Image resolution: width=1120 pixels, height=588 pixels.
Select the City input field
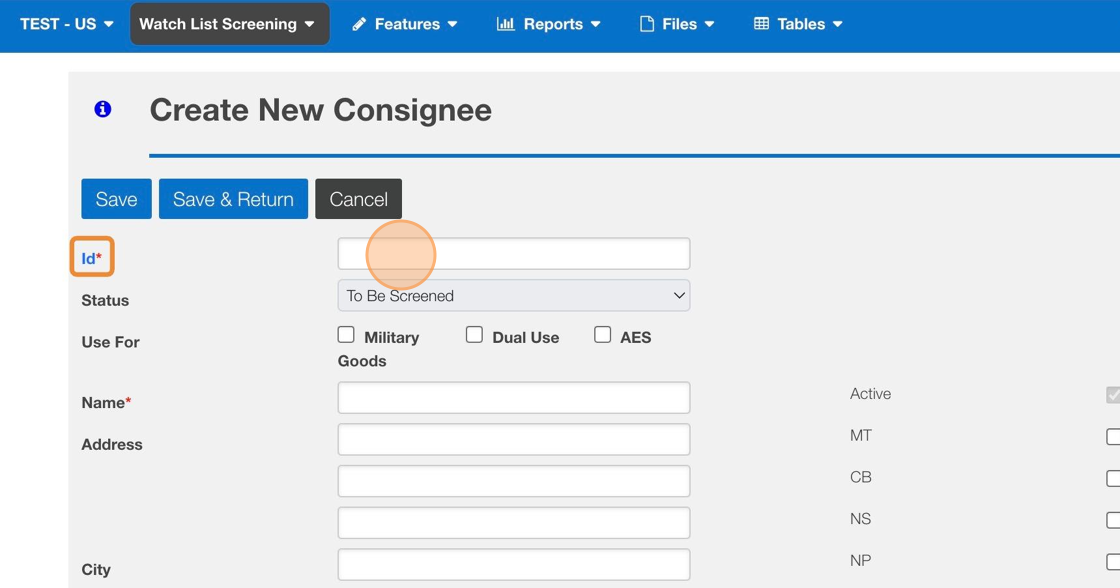[x=514, y=565]
